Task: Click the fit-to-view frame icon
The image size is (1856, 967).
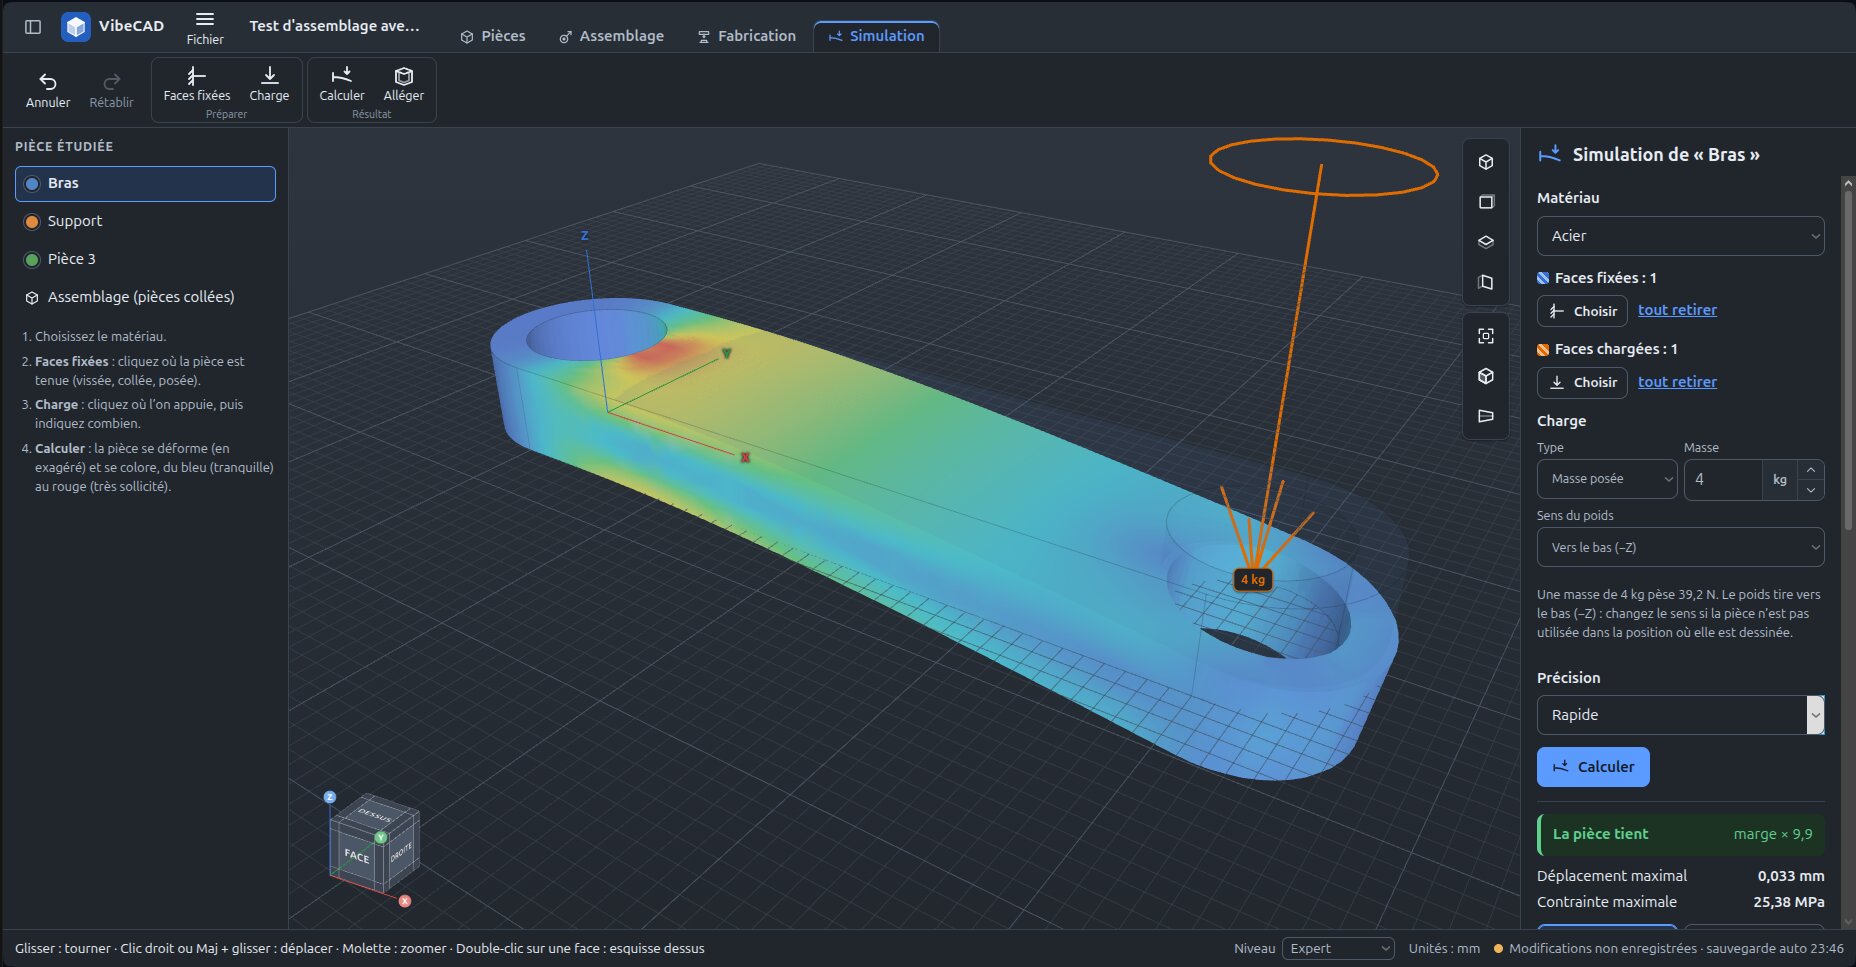Action: [x=1486, y=336]
